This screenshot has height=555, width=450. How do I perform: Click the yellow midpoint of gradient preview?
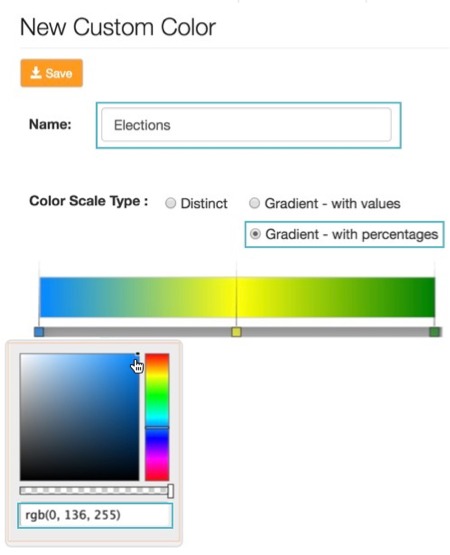coord(236,297)
